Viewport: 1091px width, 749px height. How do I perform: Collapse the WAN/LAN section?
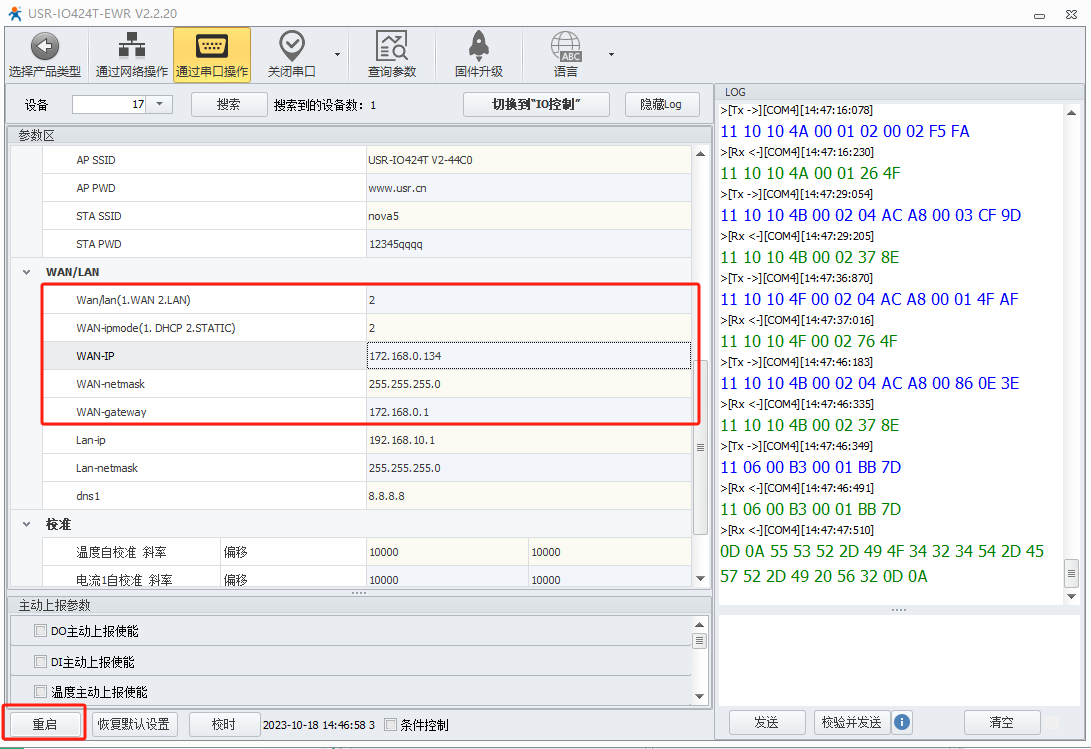pos(25,272)
